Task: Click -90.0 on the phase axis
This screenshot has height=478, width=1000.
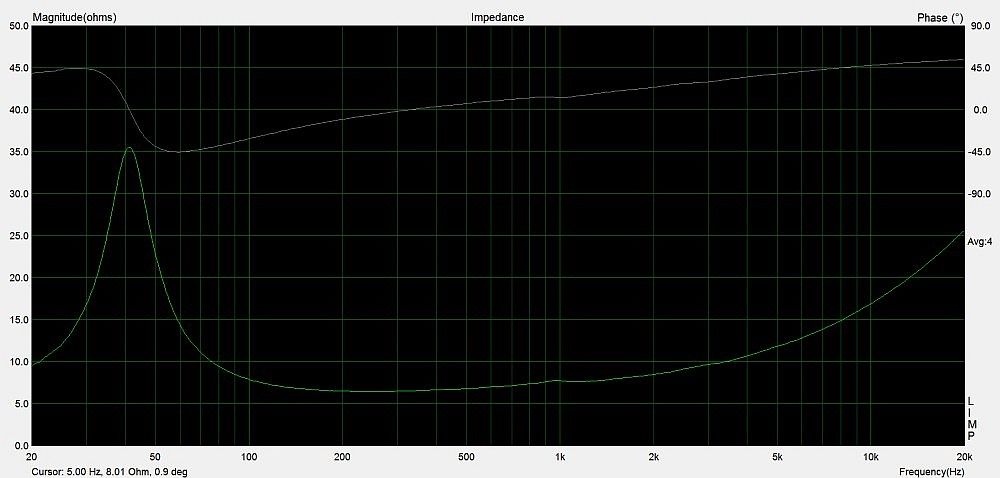Action: tap(980, 194)
